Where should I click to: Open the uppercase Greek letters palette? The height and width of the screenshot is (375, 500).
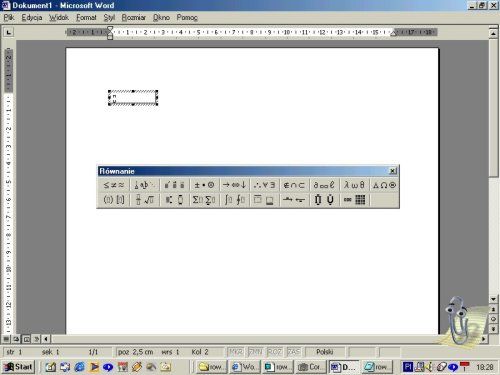tap(384, 185)
